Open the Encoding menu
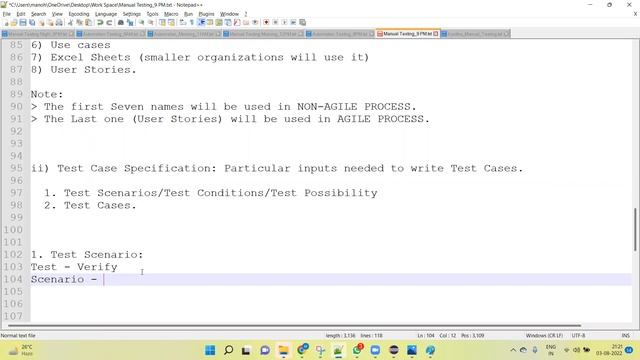Screen dimensions: 640x360 (x=79, y=14)
